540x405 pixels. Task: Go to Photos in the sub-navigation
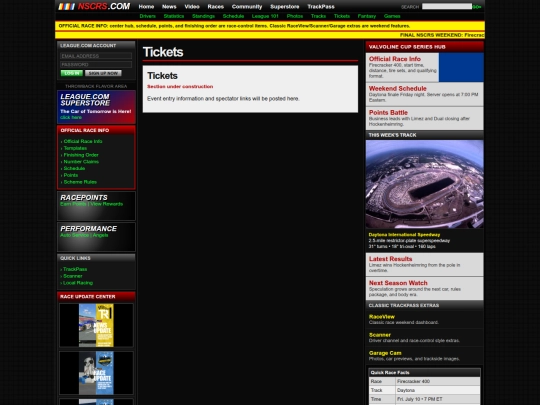pos(295,16)
